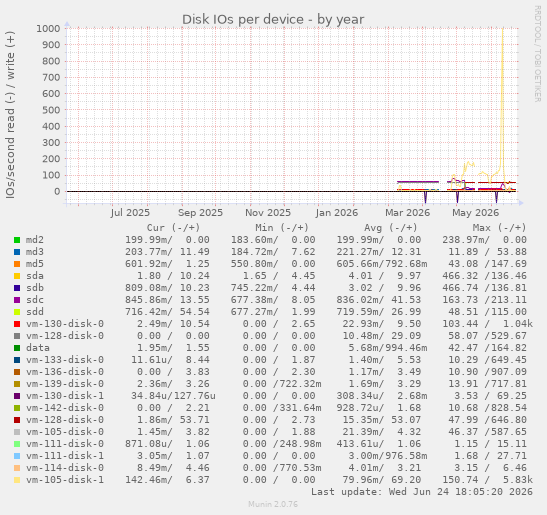Click the 'Avg (-/+)' column header
Screen dimensions: 547x515
coord(391,227)
